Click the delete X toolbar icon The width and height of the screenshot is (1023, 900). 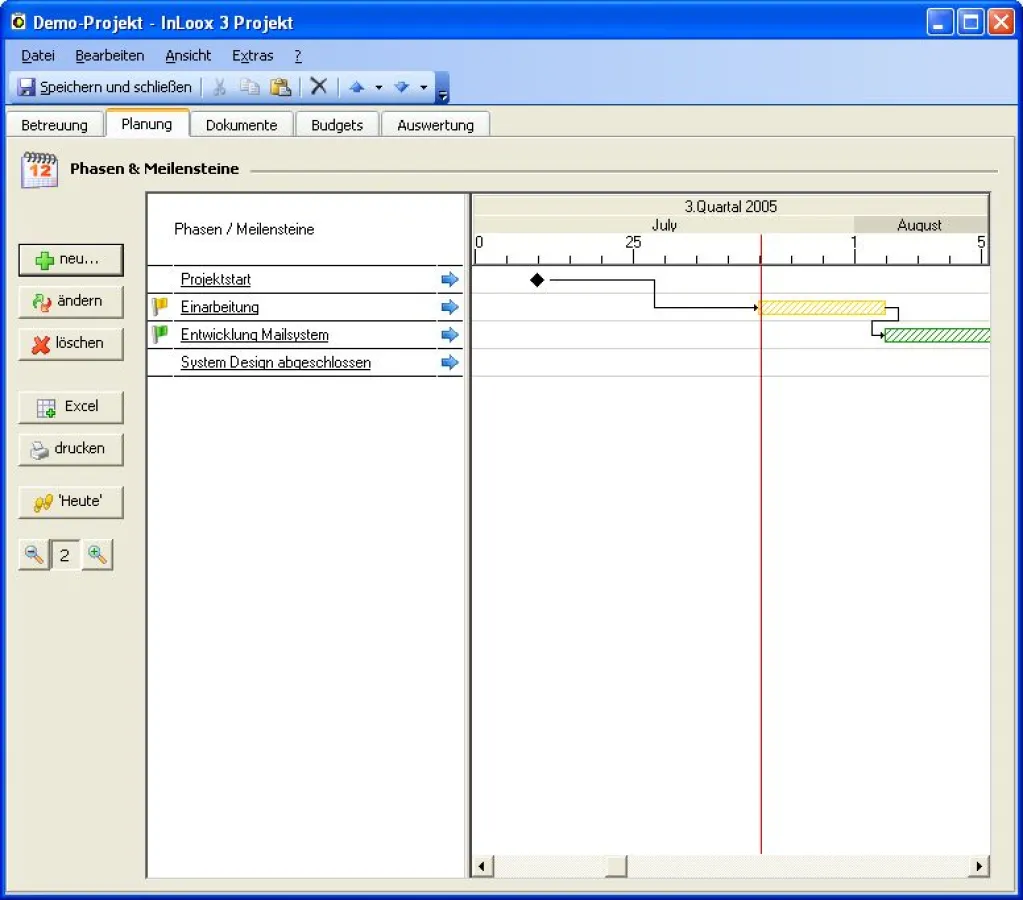click(x=318, y=87)
